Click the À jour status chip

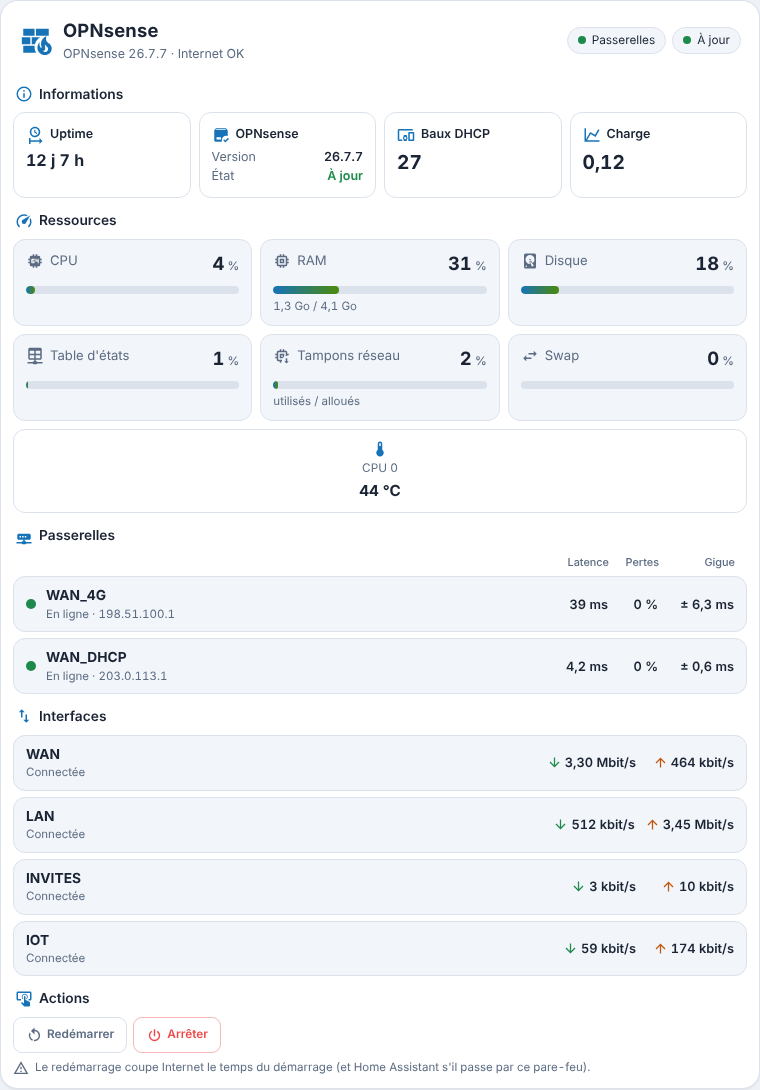tap(706, 40)
